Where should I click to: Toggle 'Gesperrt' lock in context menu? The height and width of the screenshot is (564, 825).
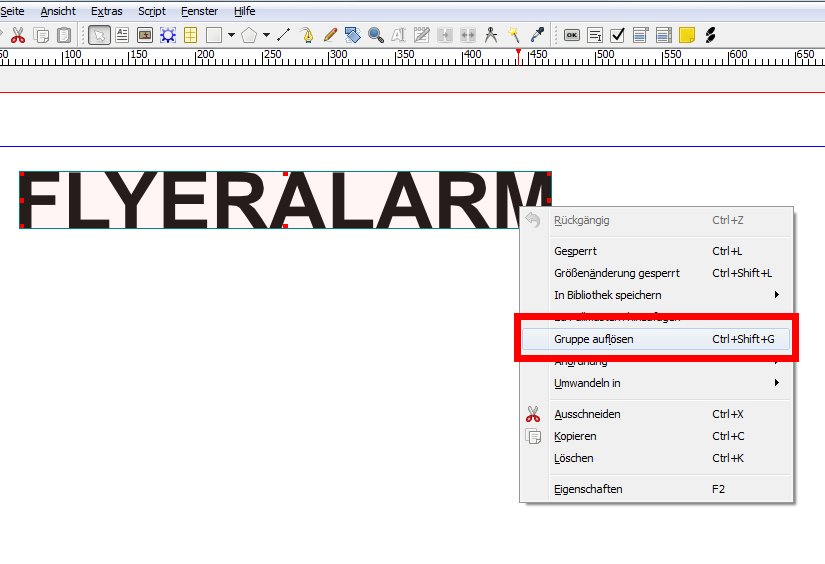(576, 251)
